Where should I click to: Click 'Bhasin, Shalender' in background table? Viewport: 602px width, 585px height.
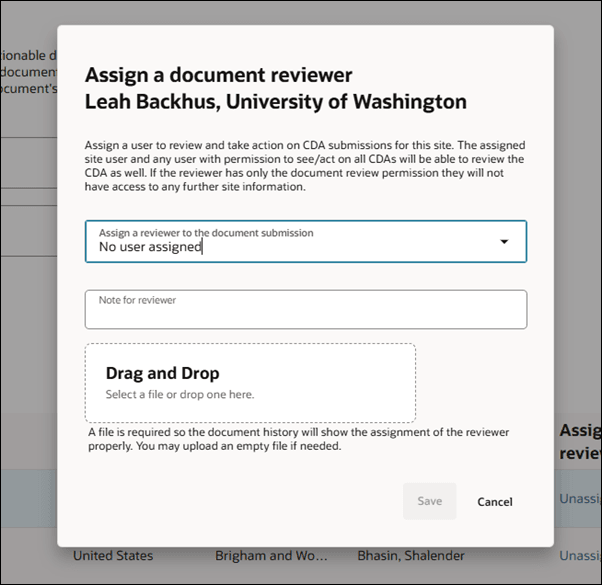pyautogui.click(x=411, y=555)
